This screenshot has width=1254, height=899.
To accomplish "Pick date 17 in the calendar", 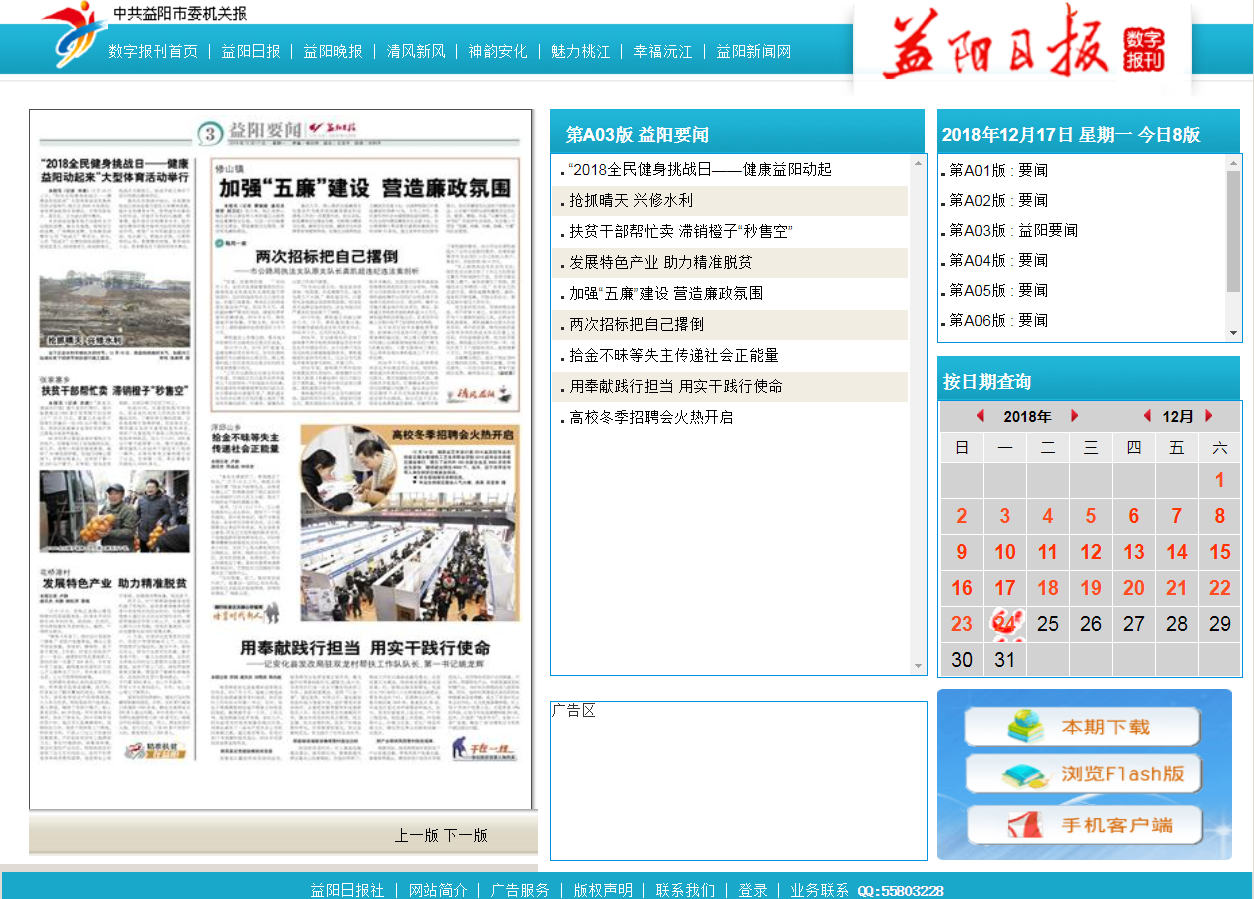I will (x=1004, y=588).
